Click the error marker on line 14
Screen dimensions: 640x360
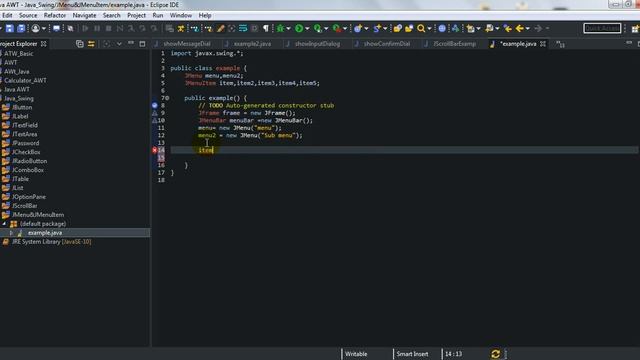coord(155,150)
